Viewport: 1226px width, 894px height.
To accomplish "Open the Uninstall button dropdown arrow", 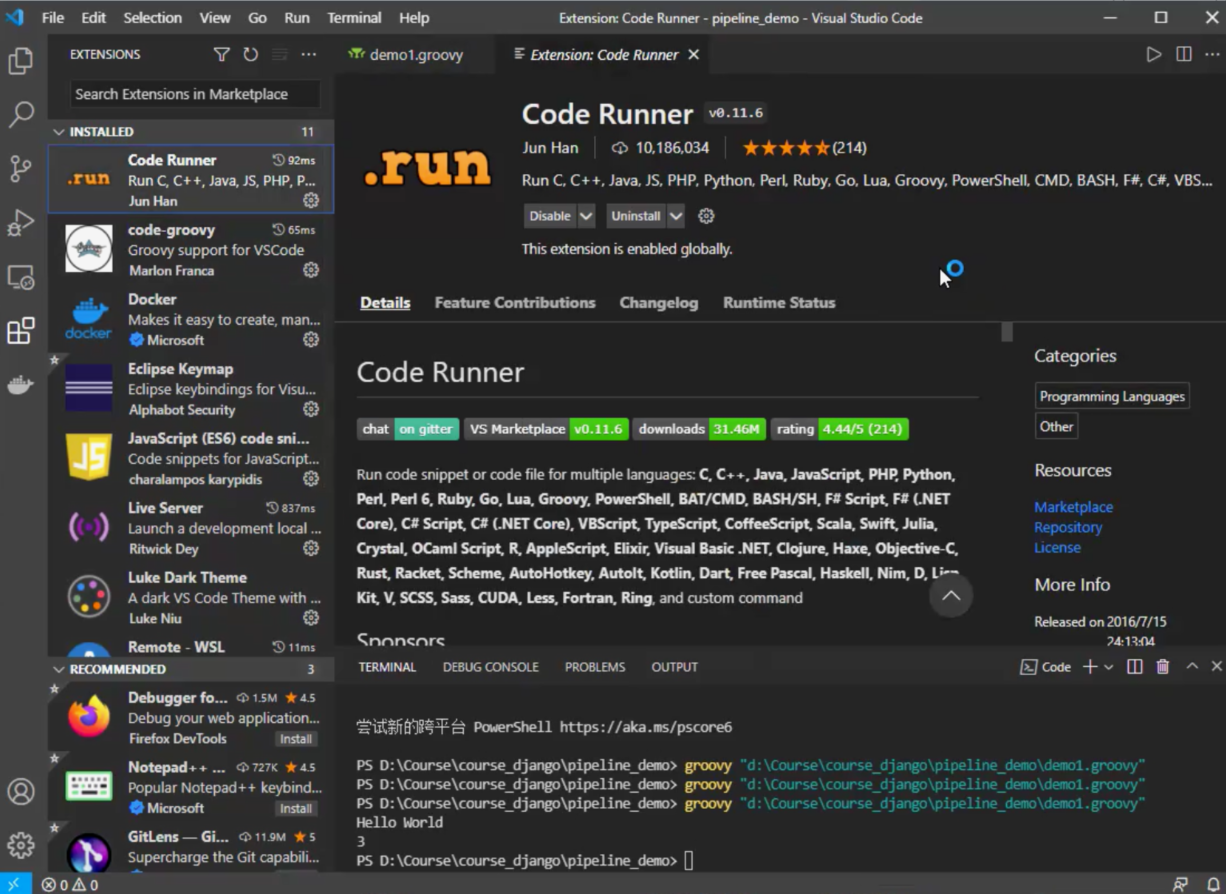I will pos(676,216).
